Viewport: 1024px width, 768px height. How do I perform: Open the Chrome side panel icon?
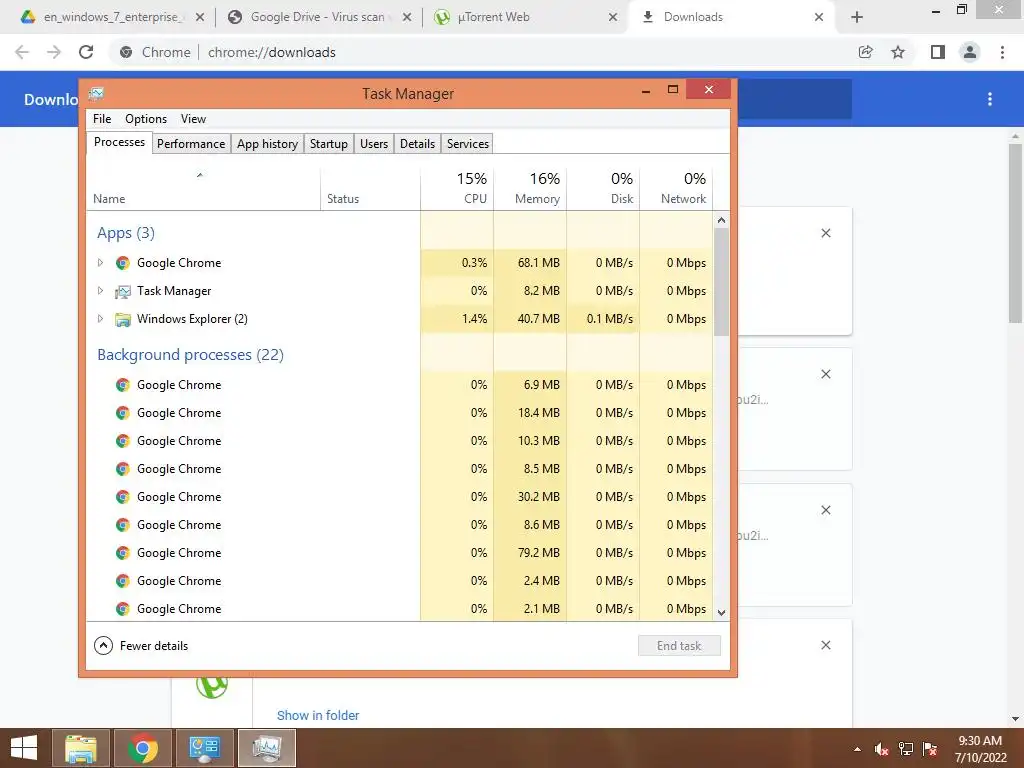(938, 52)
